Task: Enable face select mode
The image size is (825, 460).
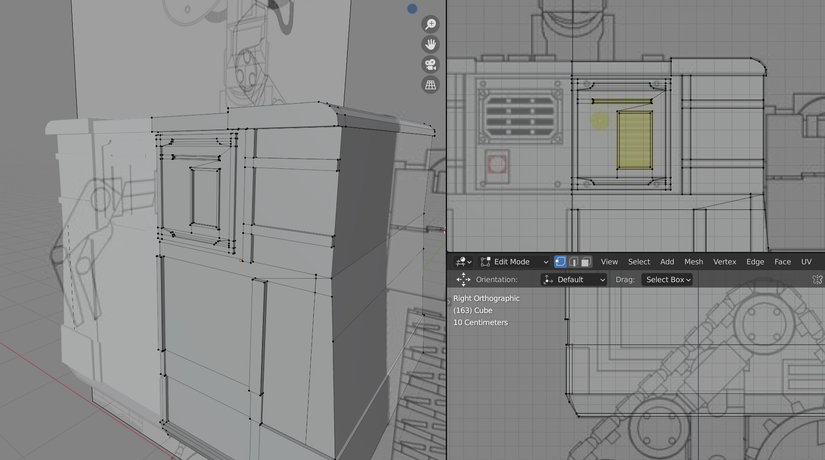Action: click(586, 262)
